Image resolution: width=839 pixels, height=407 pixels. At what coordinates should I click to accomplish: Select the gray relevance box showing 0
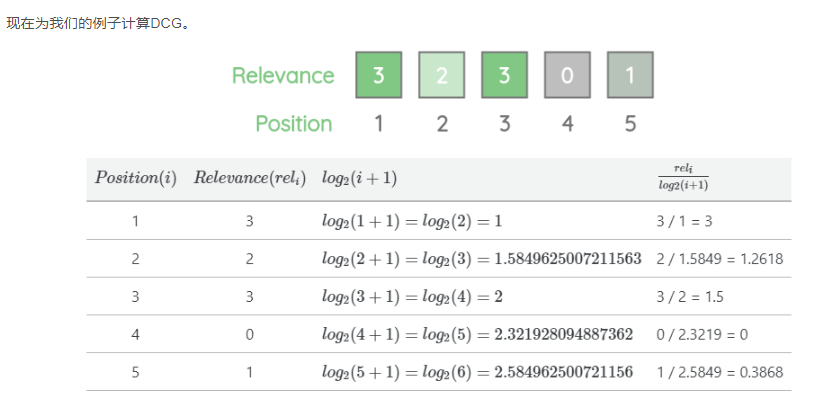coord(567,75)
